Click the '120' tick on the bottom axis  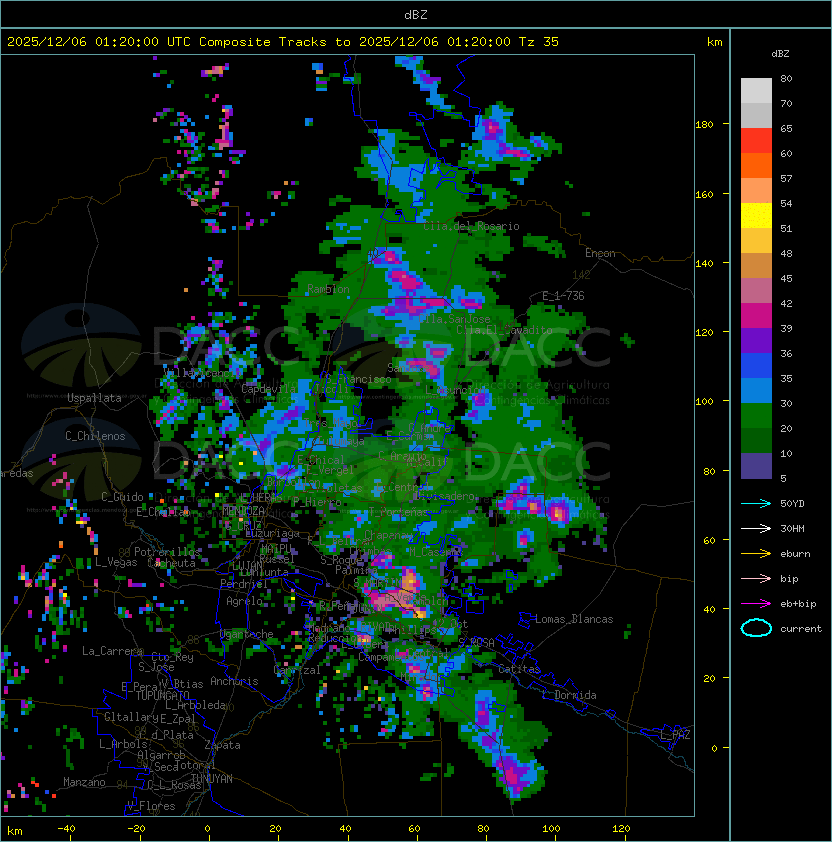pos(621,829)
